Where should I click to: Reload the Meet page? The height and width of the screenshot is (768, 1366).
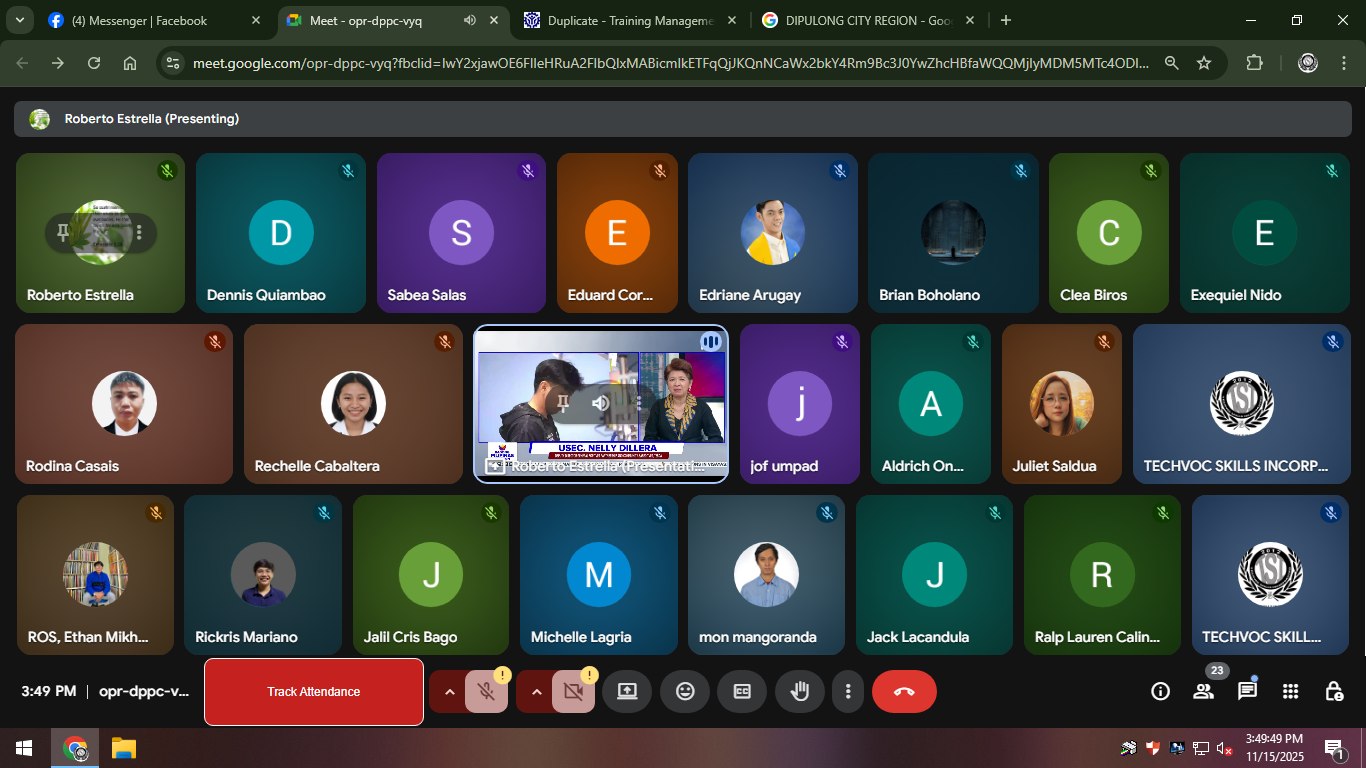[x=94, y=63]
